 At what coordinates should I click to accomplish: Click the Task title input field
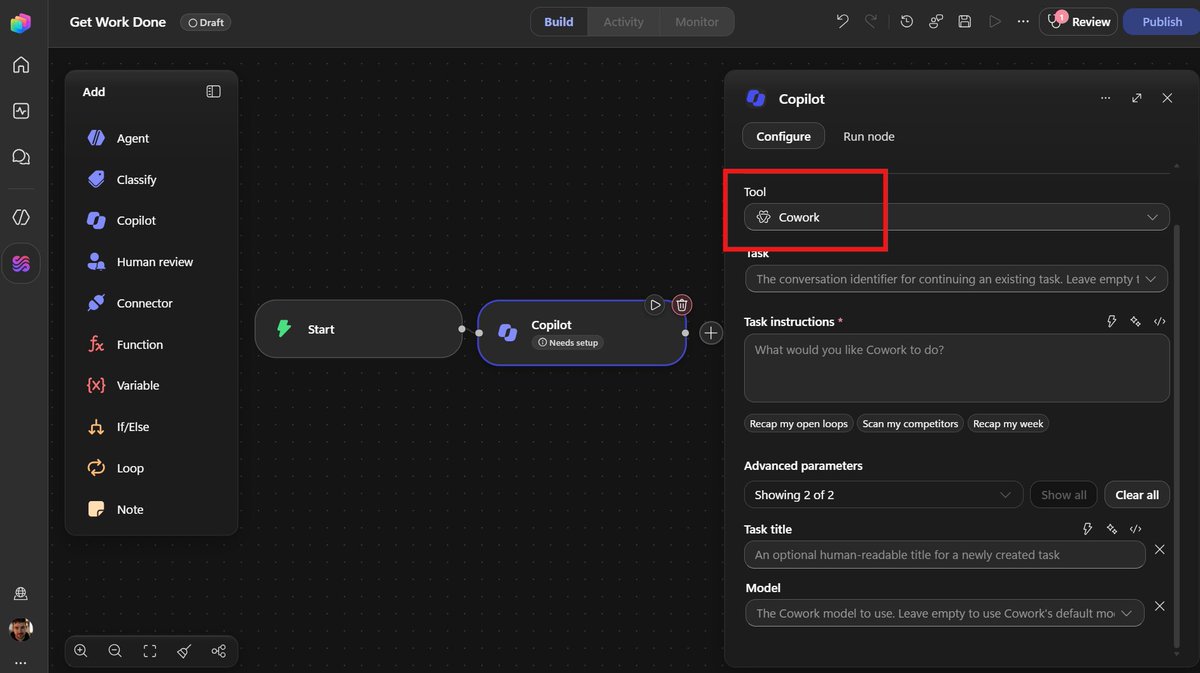(x=945, y=555)
